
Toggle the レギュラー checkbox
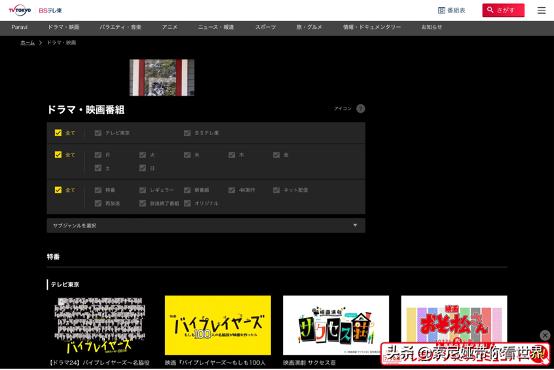(x=142, y=190)
